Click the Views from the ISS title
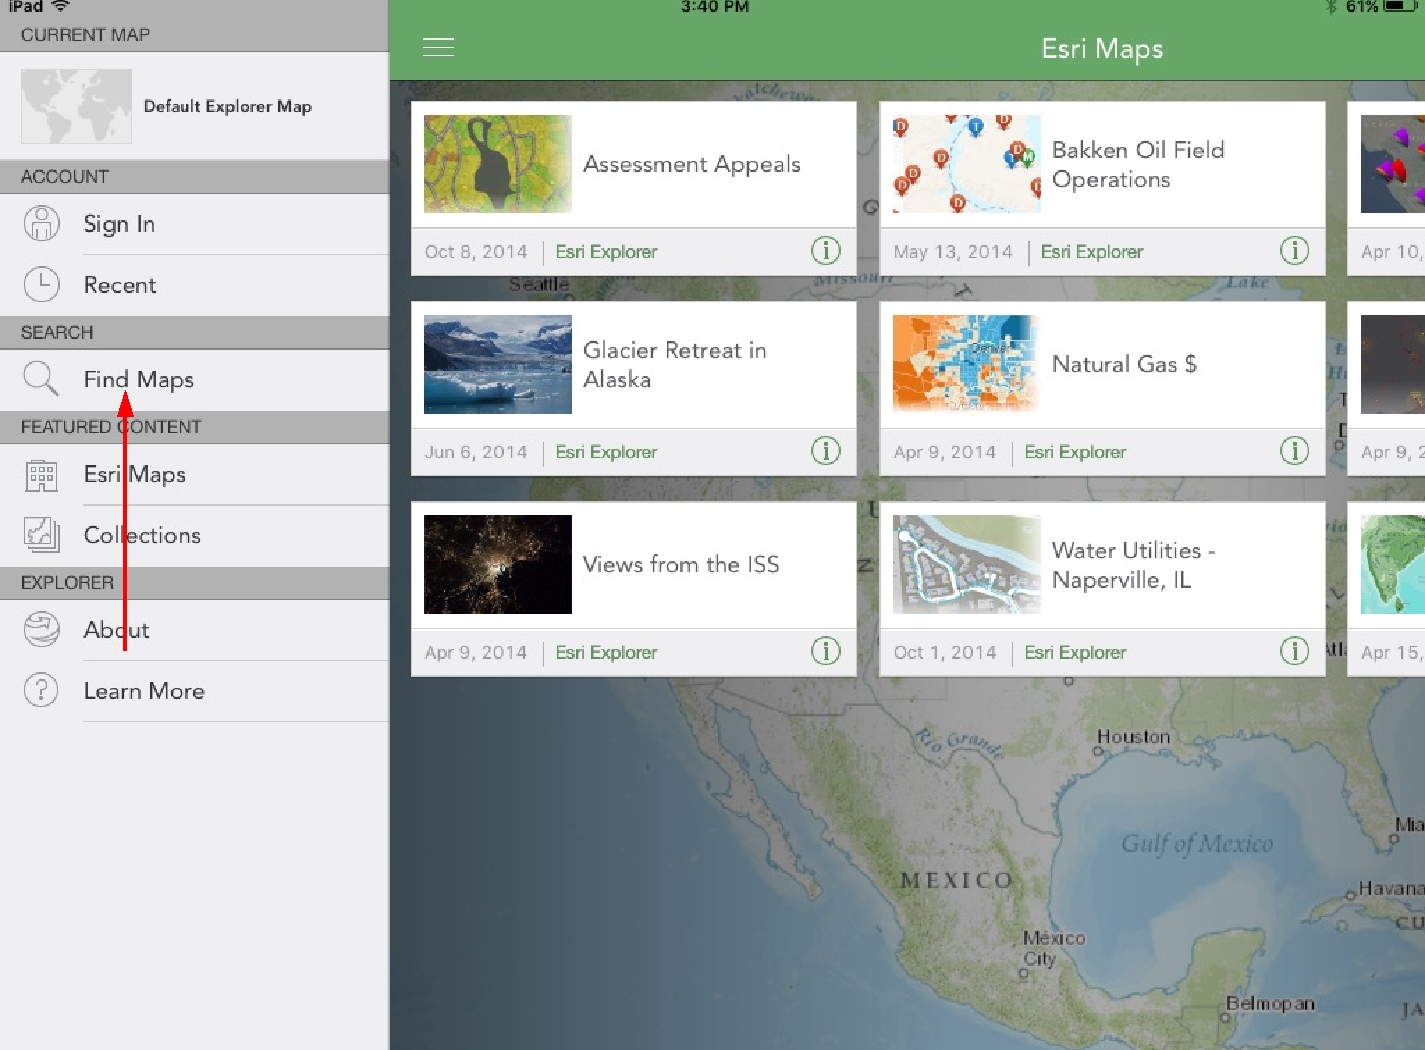Image resolution: width=1425 pixels, height=1050 pixels. [x=681, y=564]
